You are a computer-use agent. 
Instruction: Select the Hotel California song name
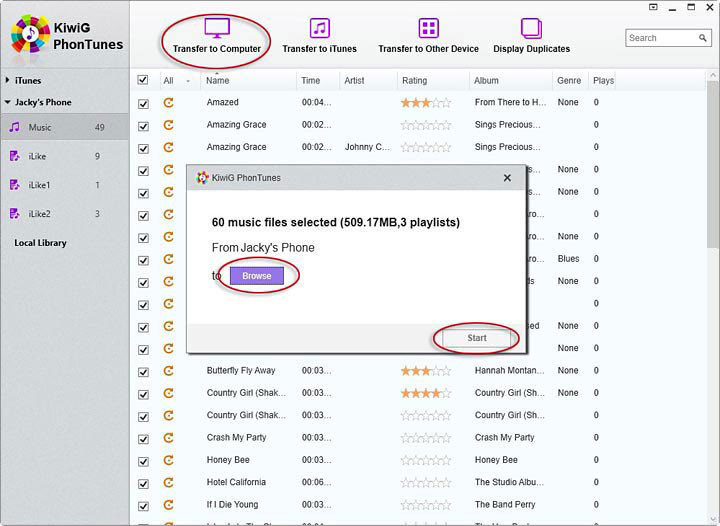click(x=236, y=482)
